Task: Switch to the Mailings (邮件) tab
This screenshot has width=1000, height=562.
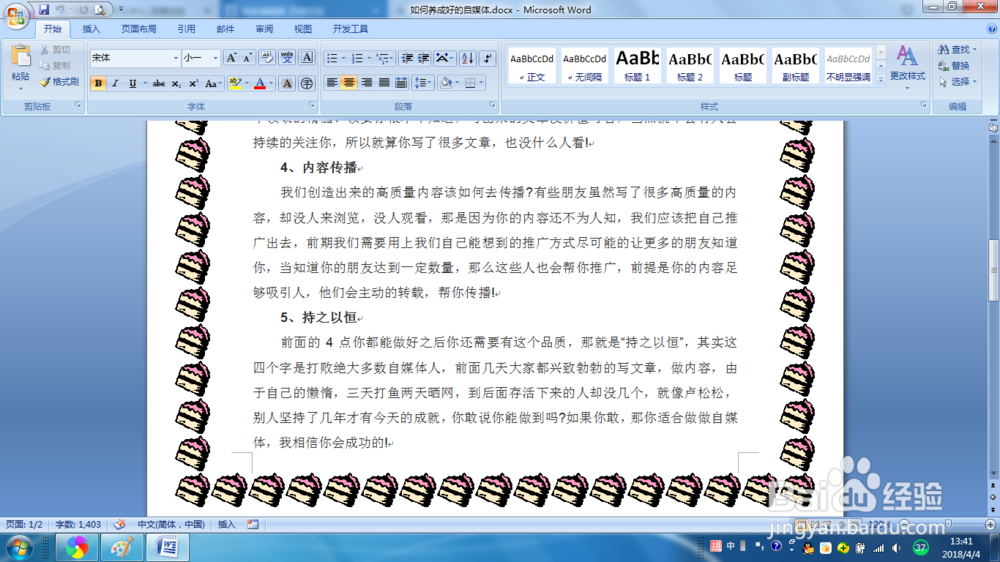Action: pyautogui.click(x=225, y=29)
